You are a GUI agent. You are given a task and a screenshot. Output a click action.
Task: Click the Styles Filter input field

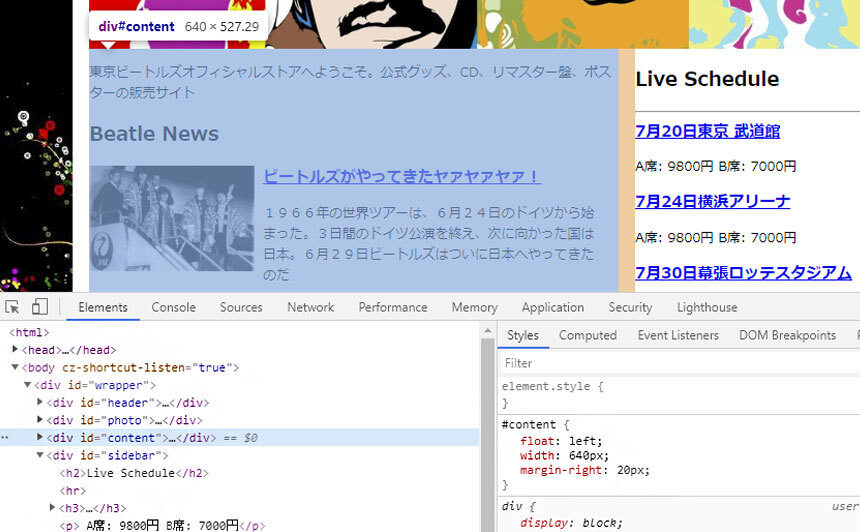tap(680, 363)
